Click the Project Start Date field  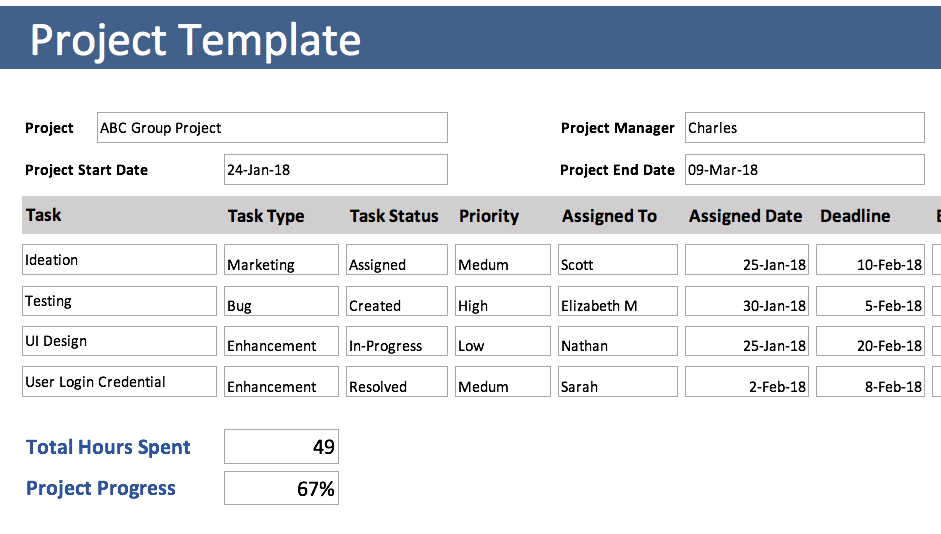click(335, 170)
